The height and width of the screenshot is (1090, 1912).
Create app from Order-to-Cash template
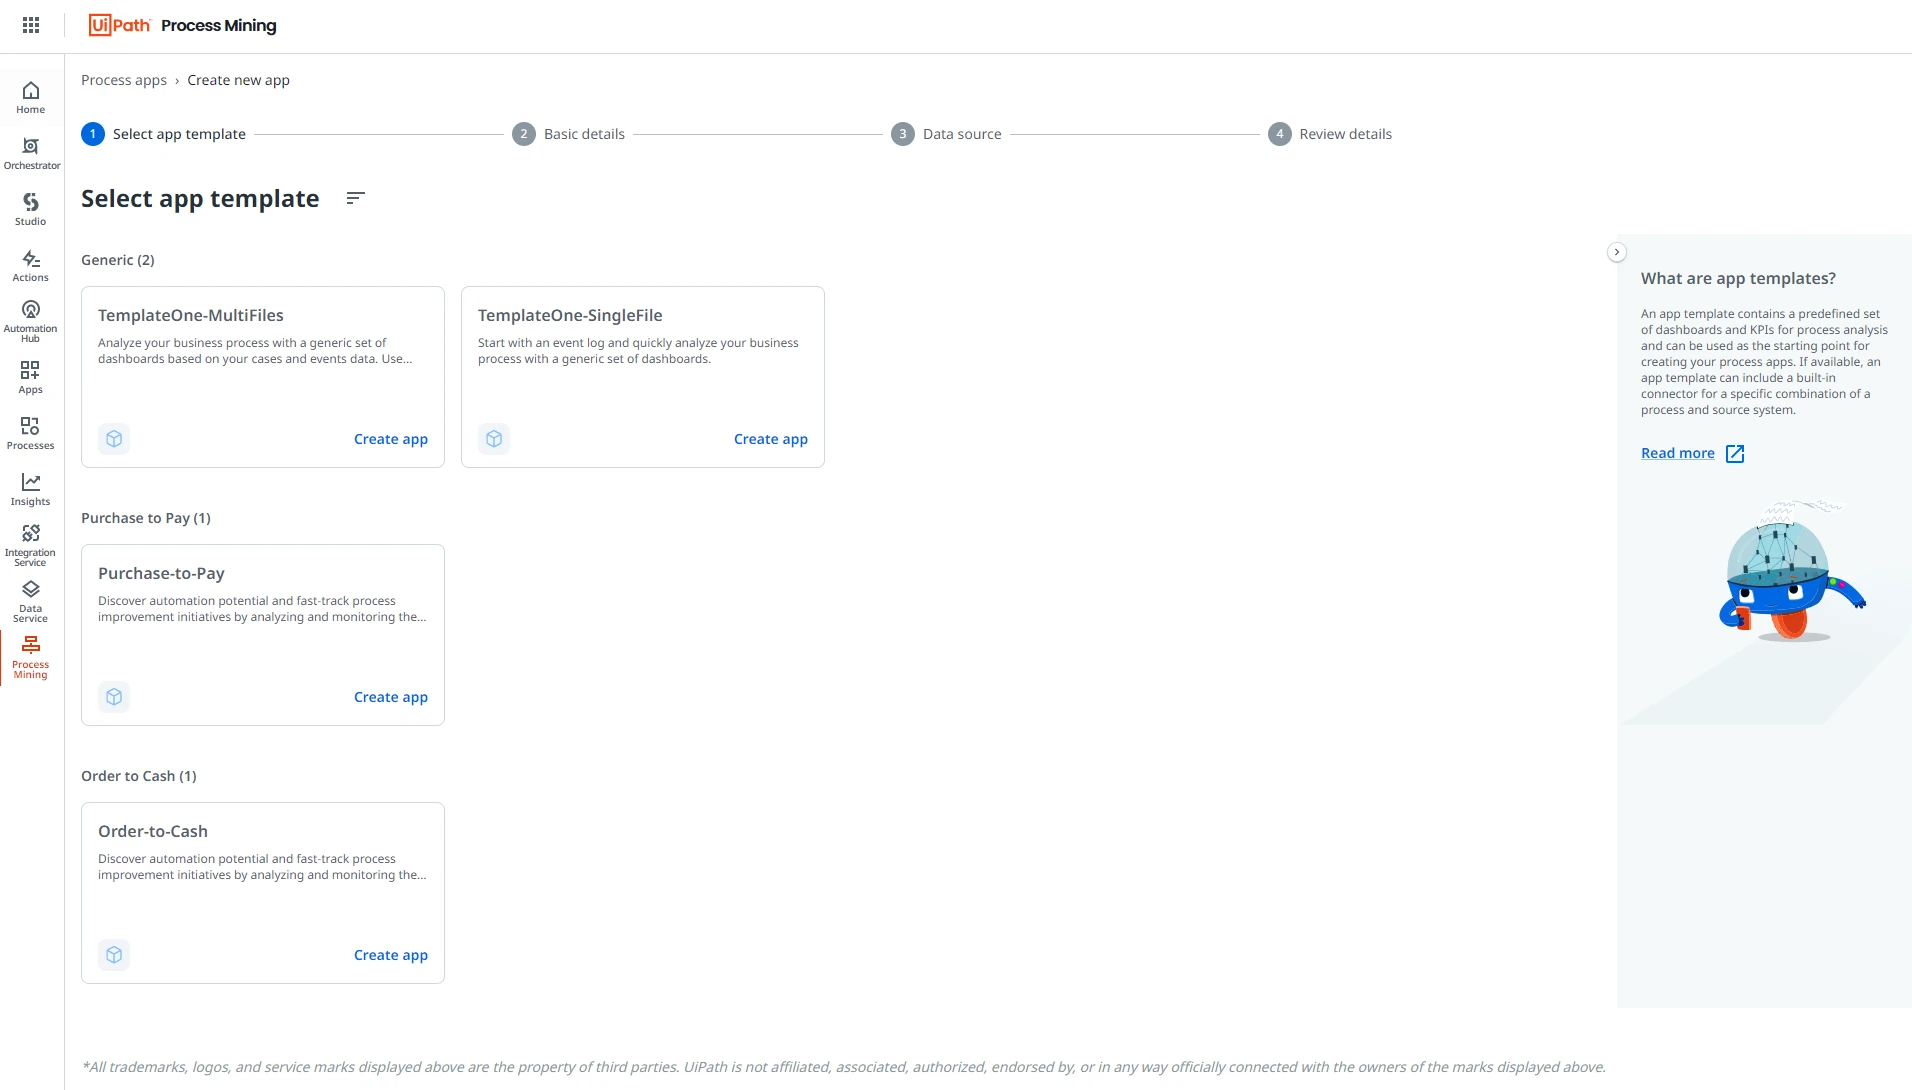391,955
